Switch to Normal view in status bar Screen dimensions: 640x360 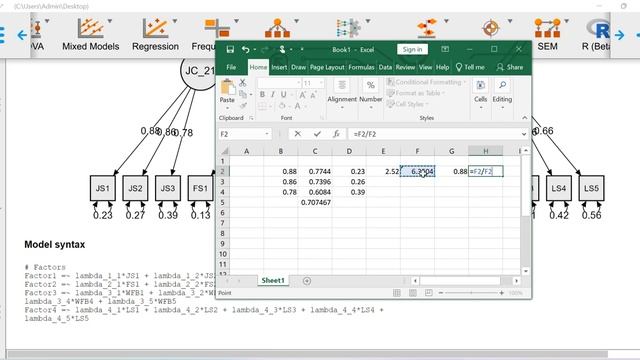click(x=396, y=293)
